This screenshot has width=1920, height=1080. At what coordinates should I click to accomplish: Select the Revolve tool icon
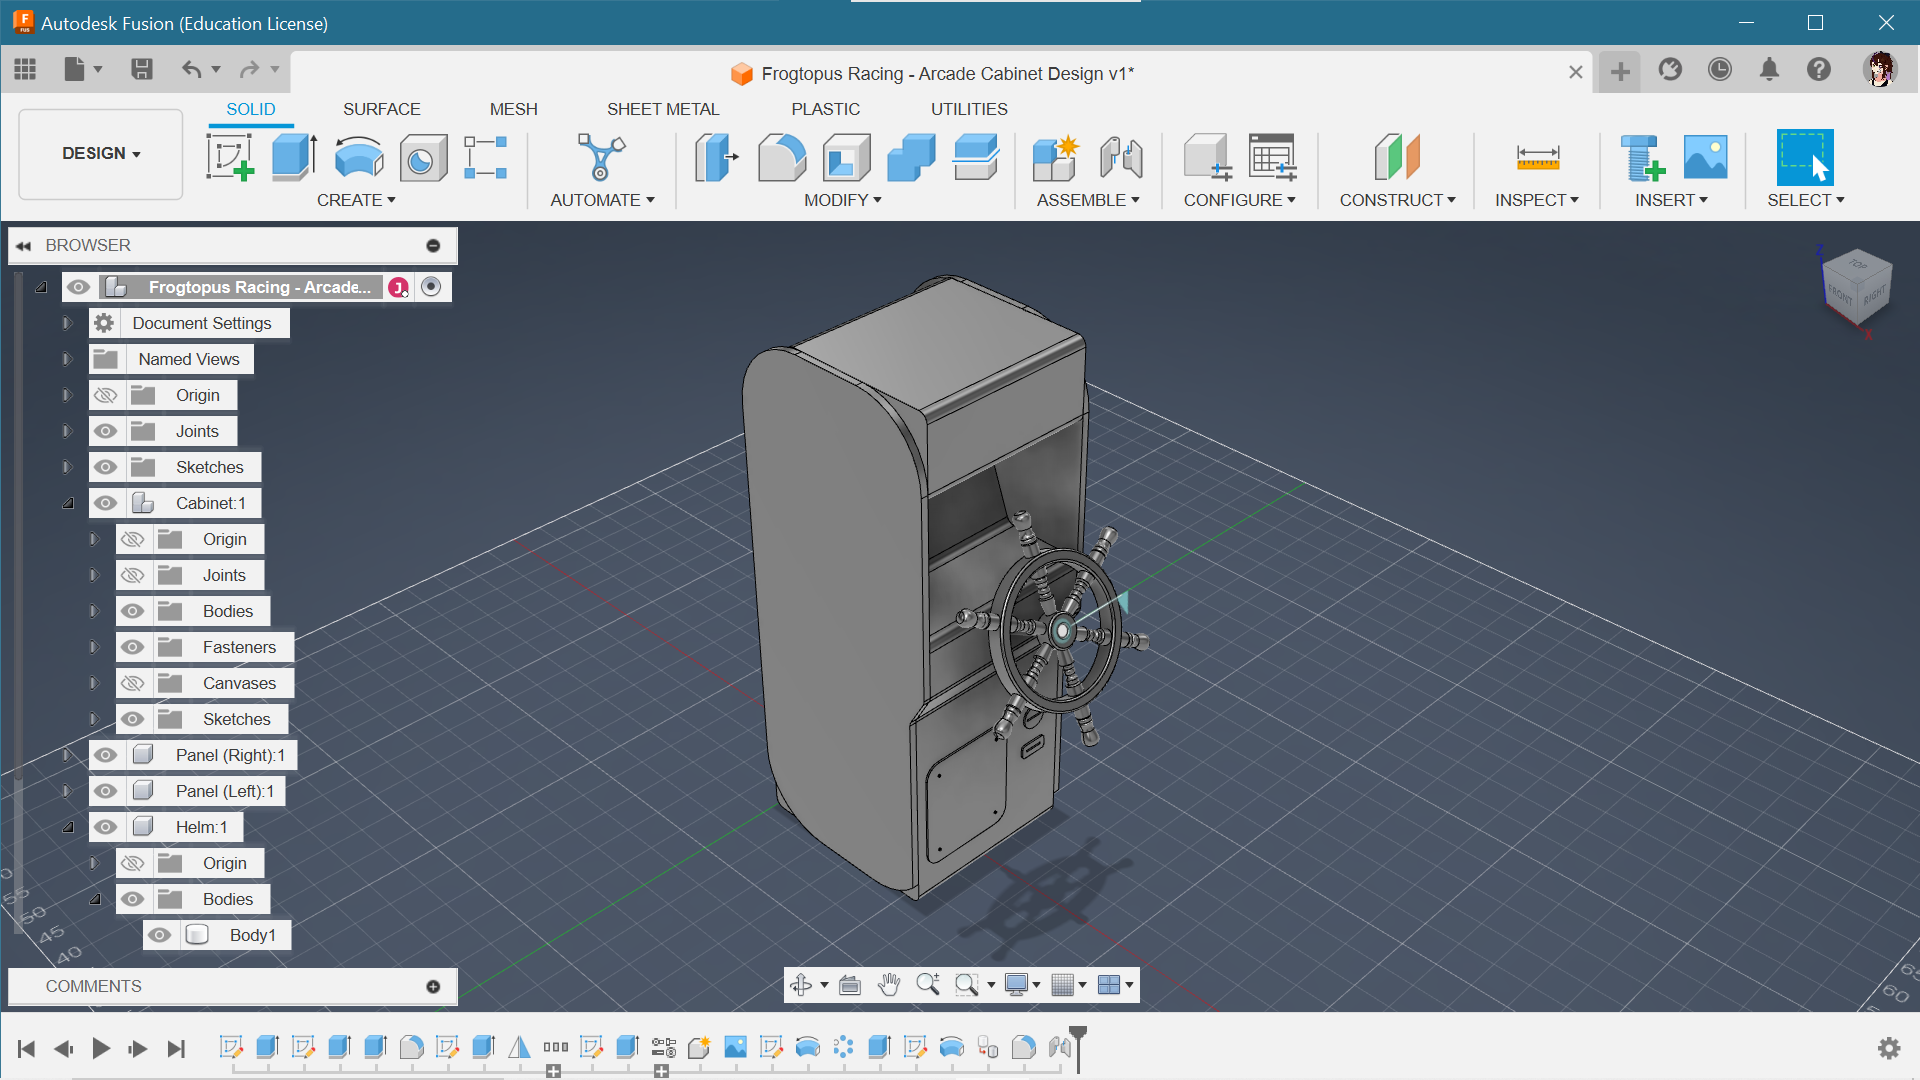tap(358, 158)
